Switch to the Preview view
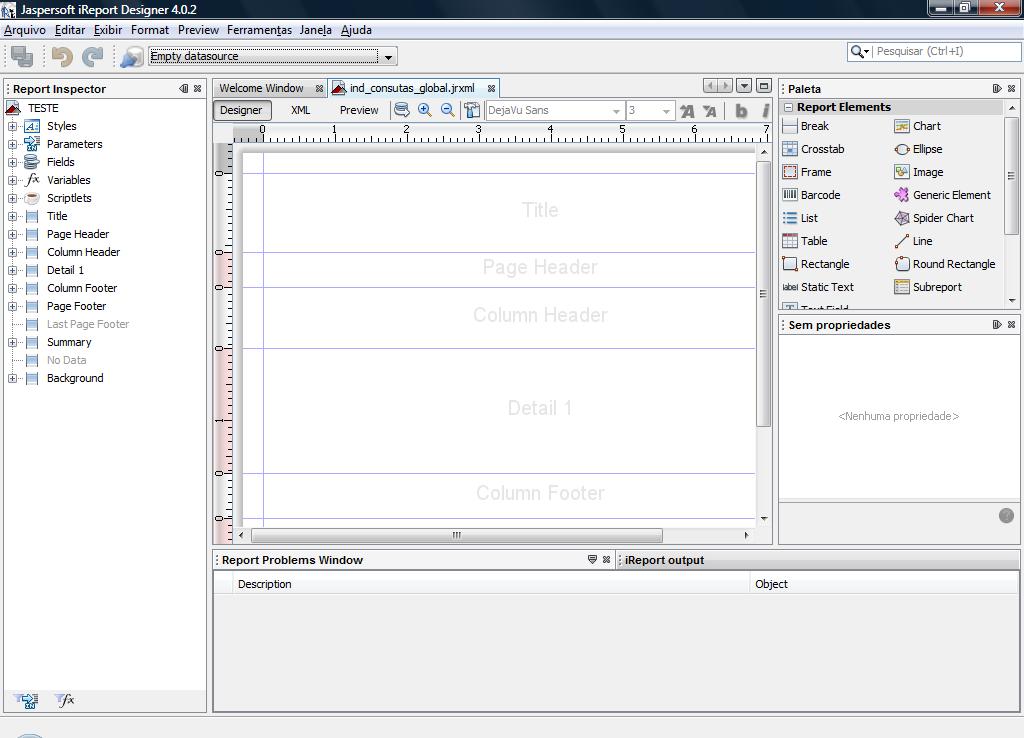Image resolution: width=1024 pixels, height=738 pixels. click(359, 110)
